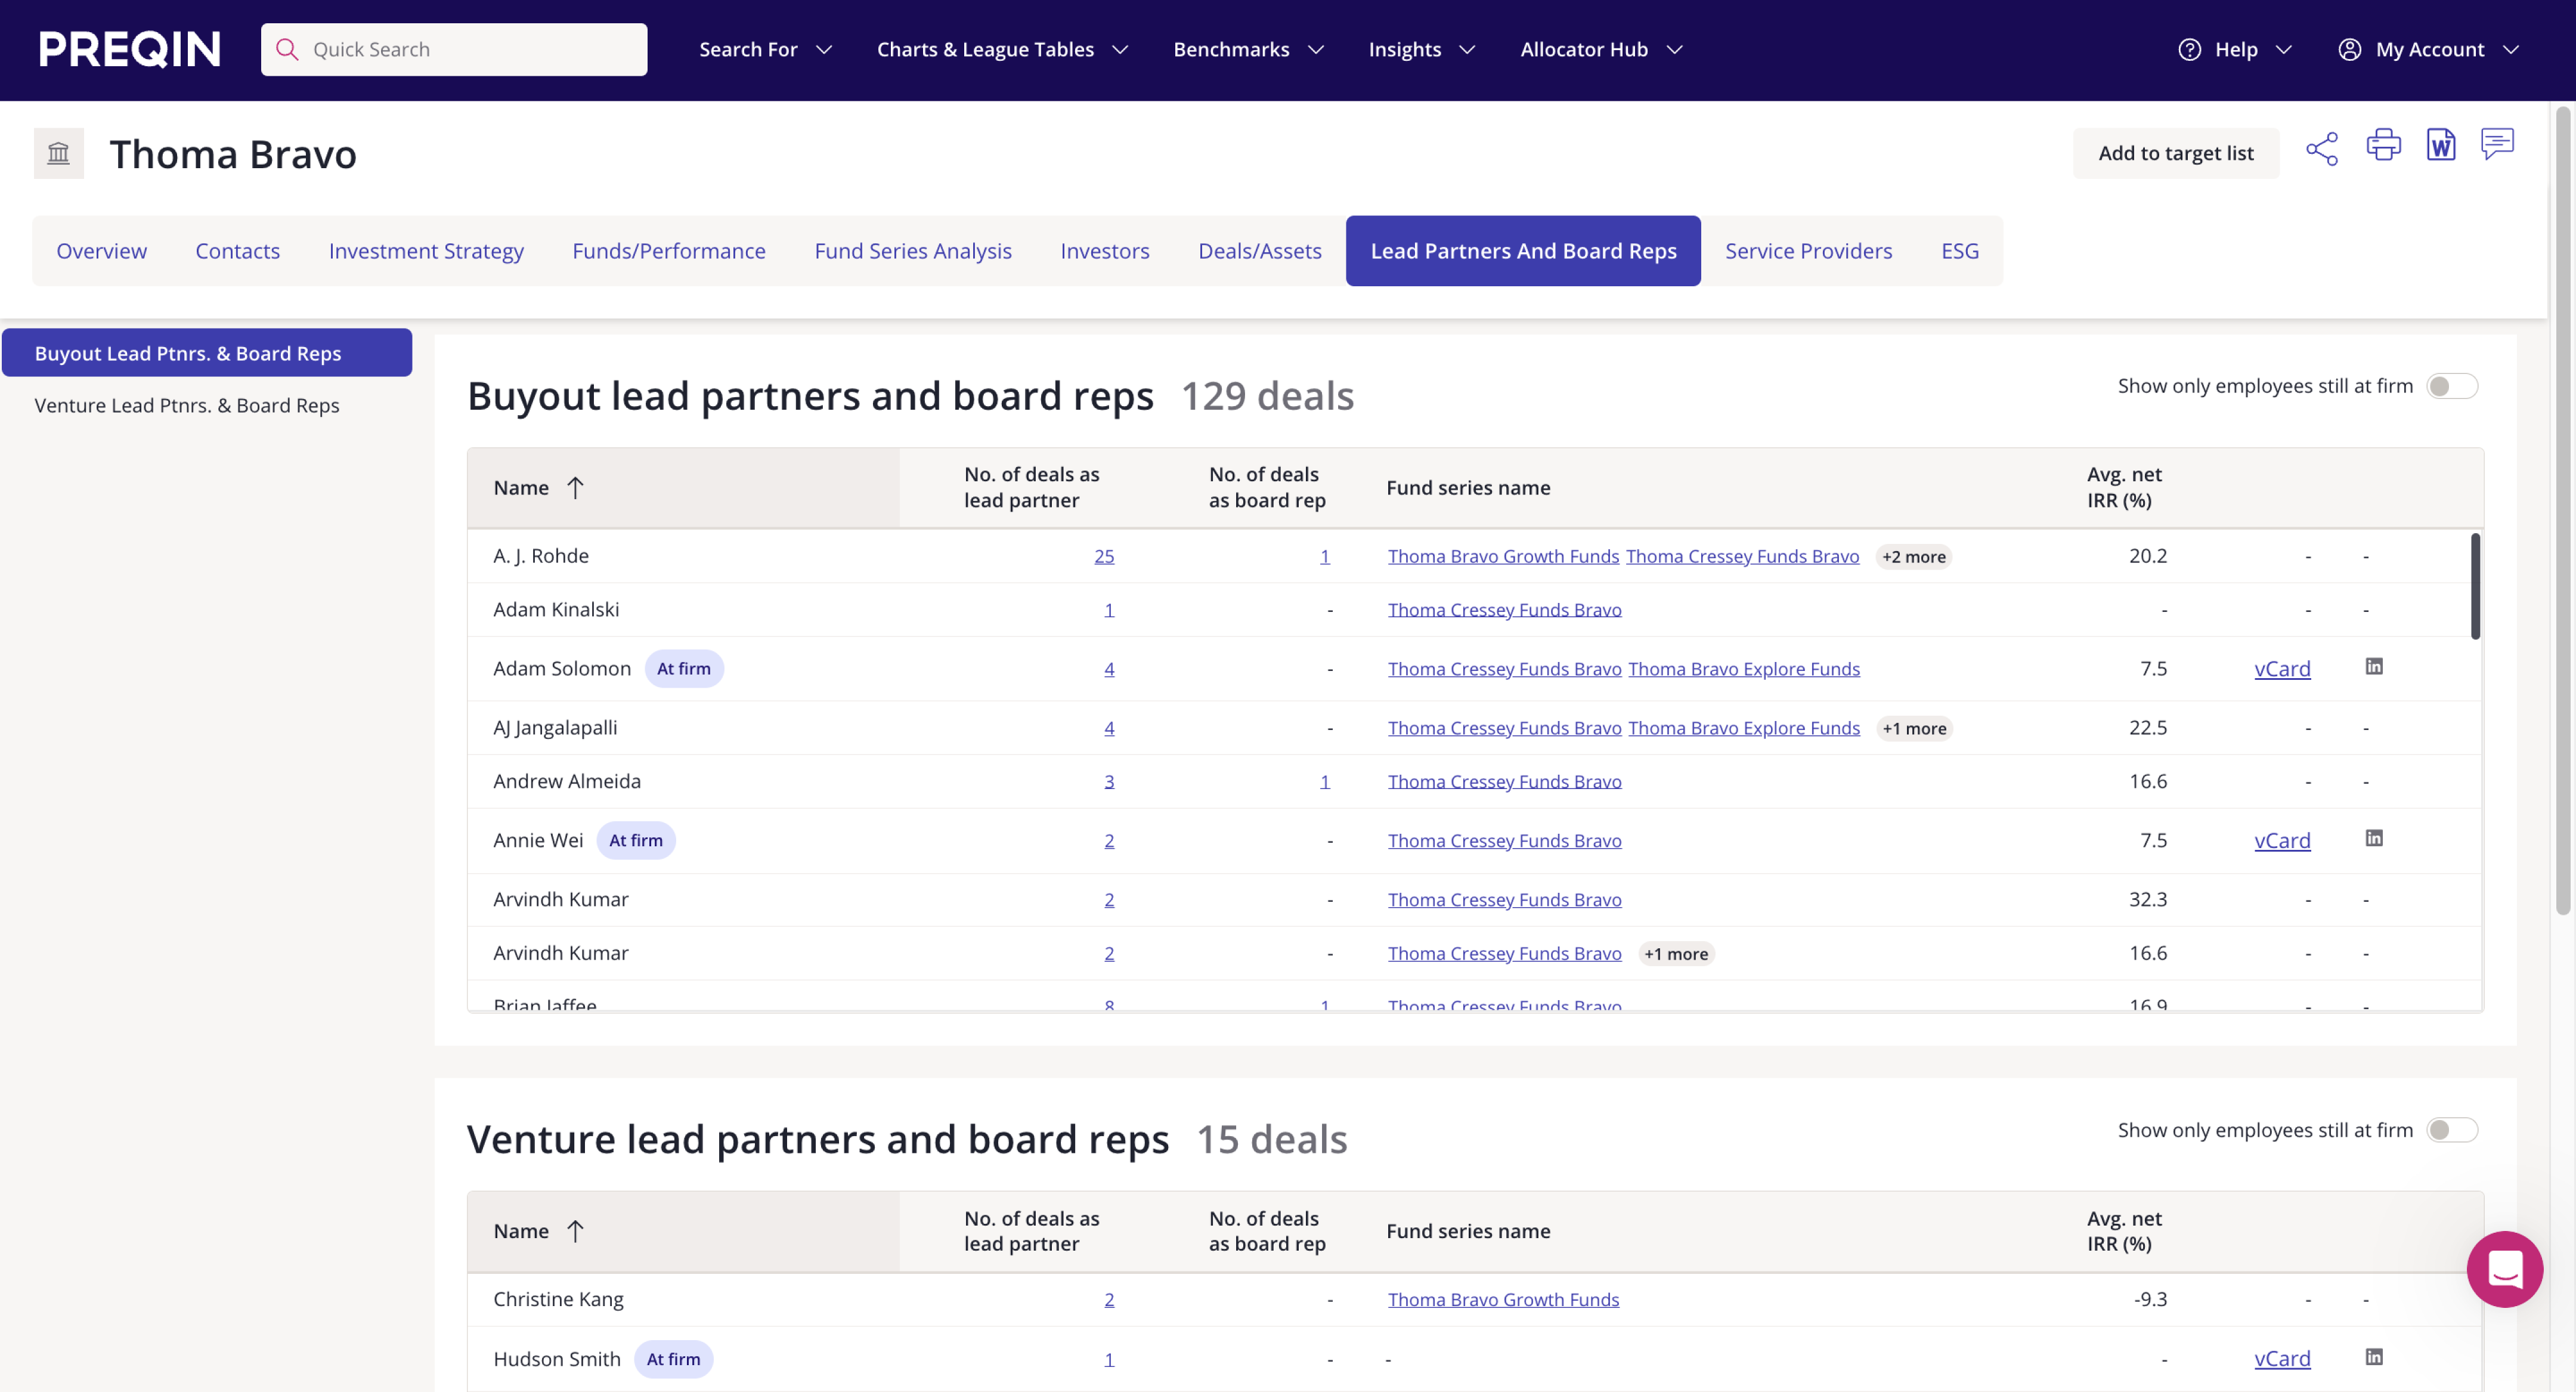Open the Investment Strategy tab
This screenshot has width=2576, height=1392.
(426, 251)
